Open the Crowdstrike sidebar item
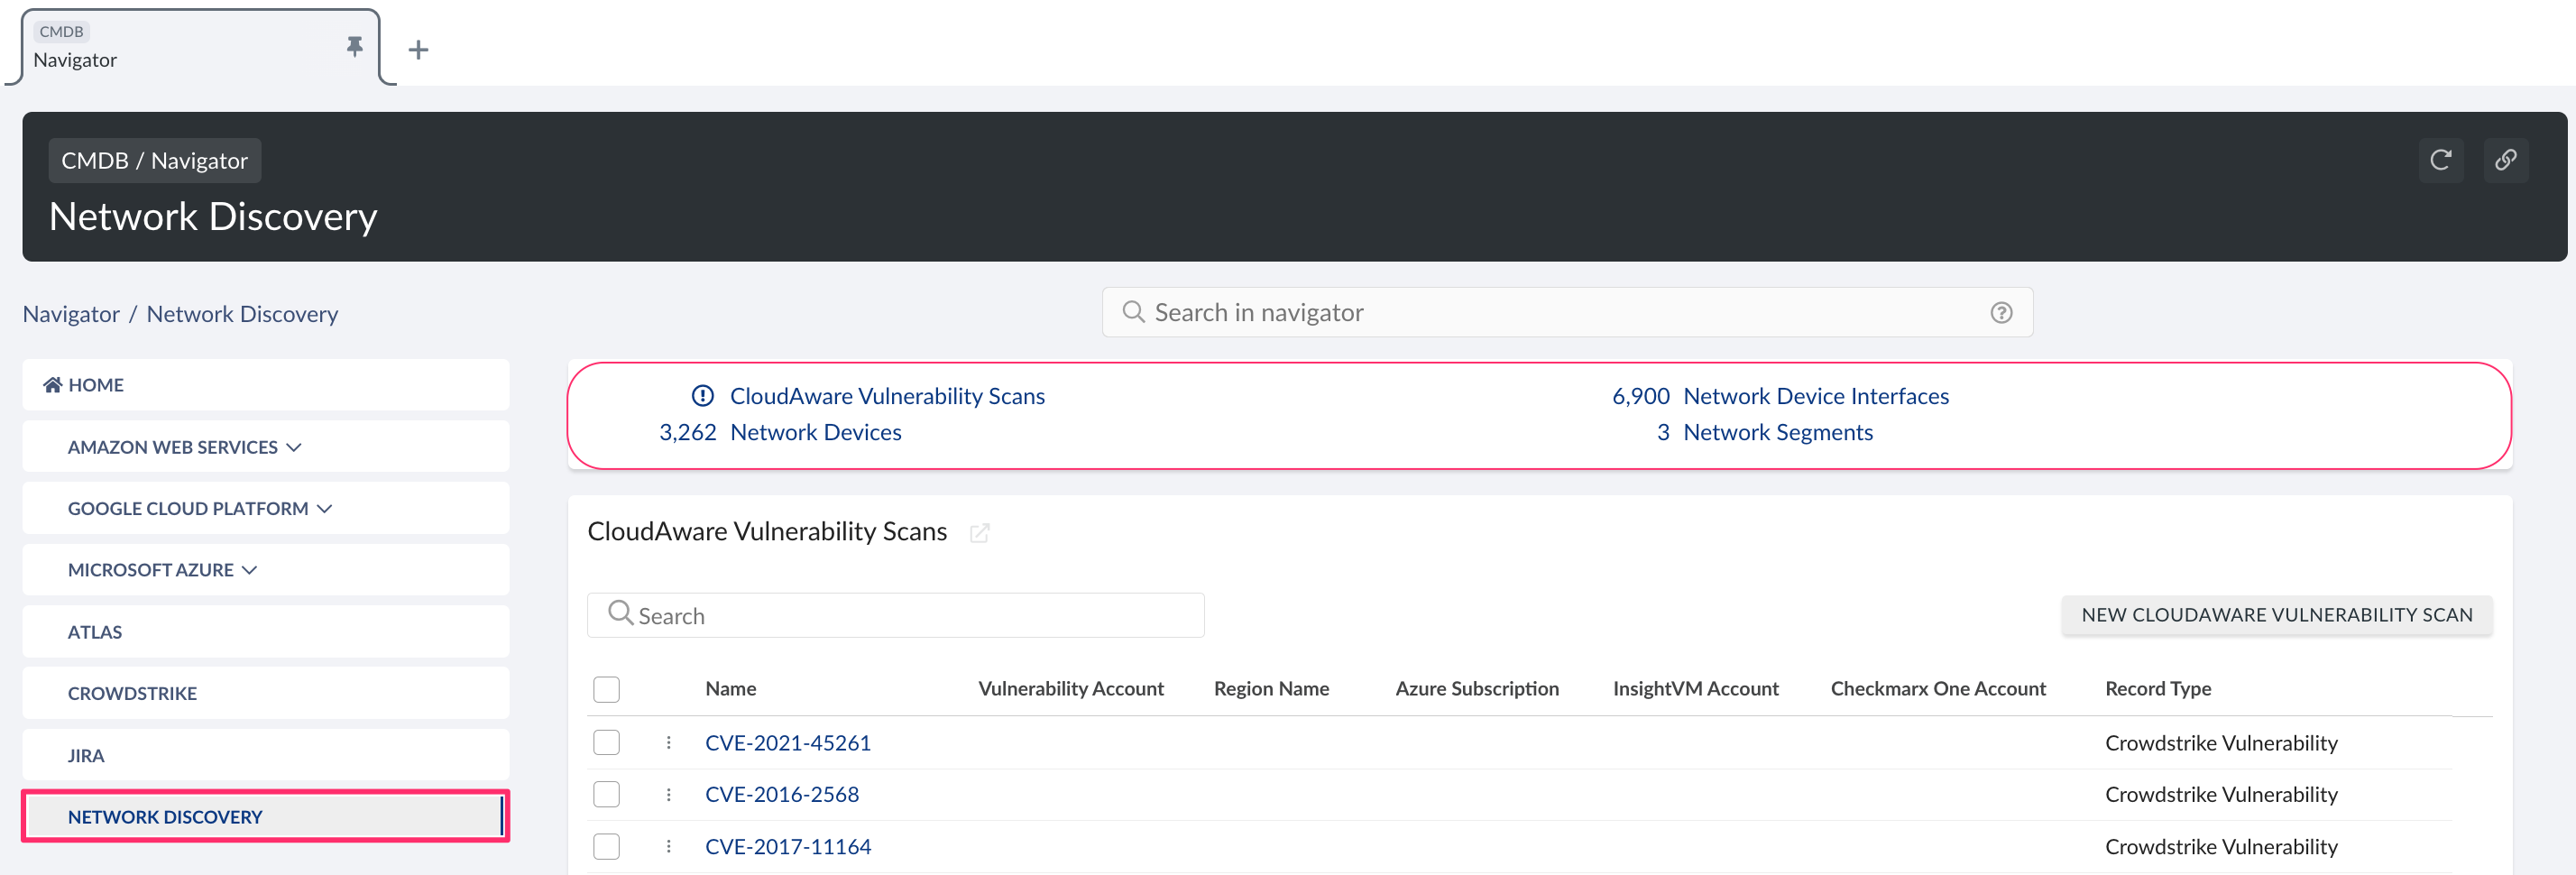 point(132,693)
